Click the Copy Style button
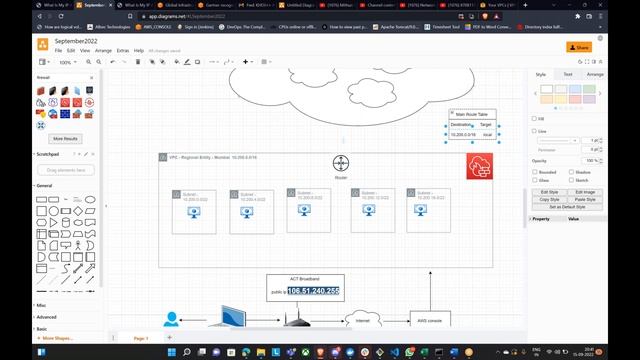Image resolution: width=640 pixels, height=360 pixels. pyautogui.click(x=549, y=200)
